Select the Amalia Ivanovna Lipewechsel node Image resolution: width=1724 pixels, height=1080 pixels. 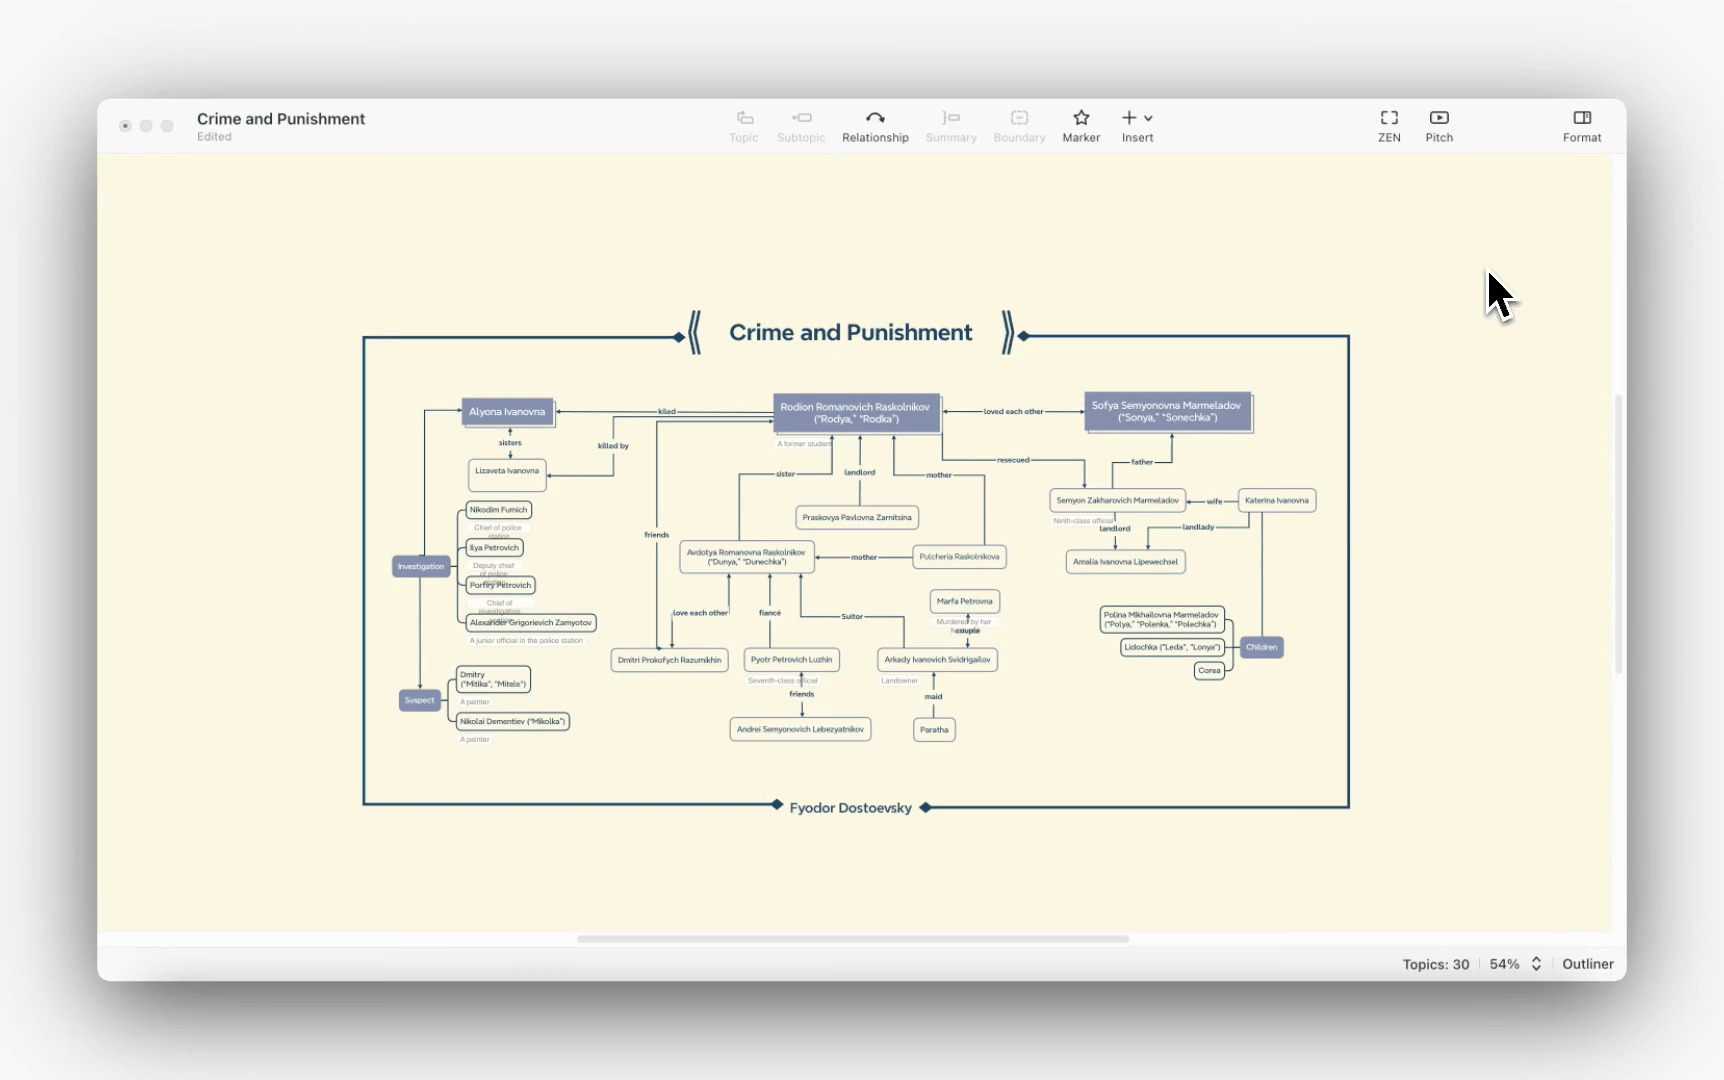(x=1125, y=562)
